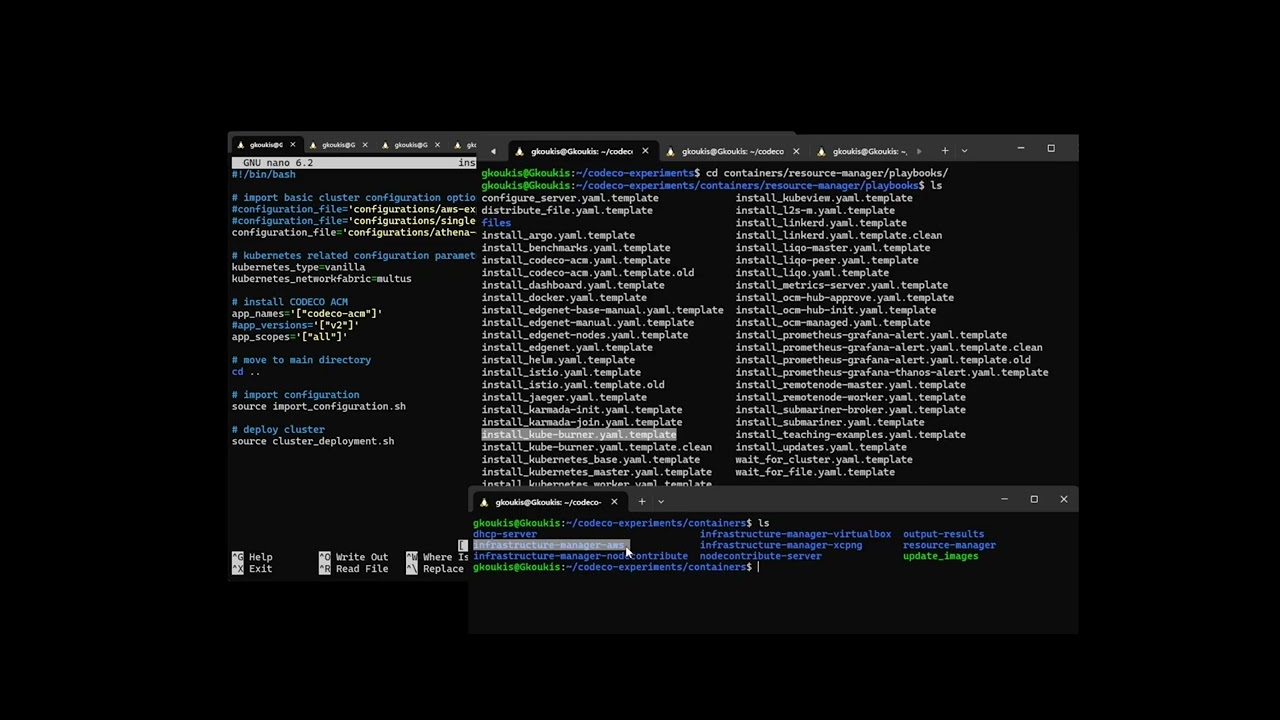The image size is (1280, 720).
Task: Switch to containers window tab 'gkoukis@Gkoukis: ~/codeco-'
Action: point(548,502)
